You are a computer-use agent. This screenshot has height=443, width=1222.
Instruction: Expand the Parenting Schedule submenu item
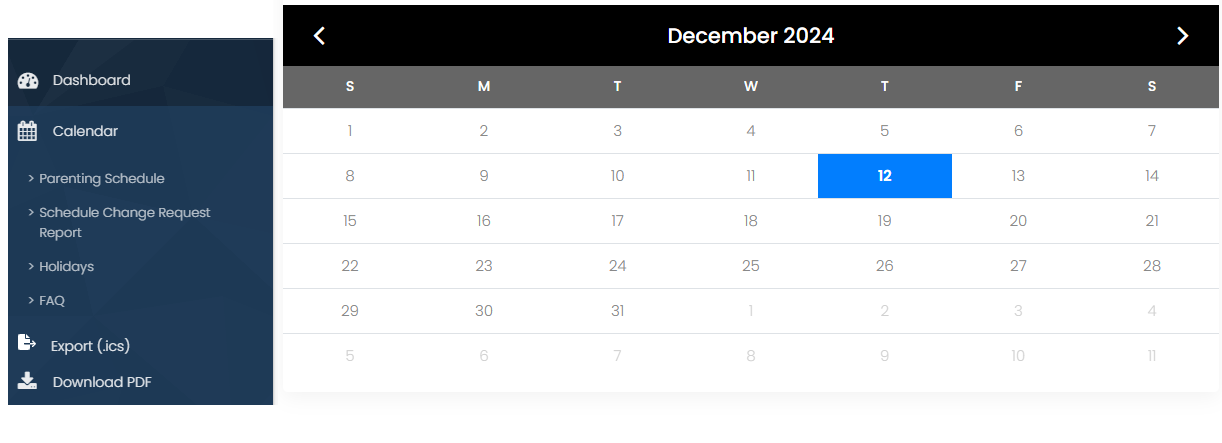(x=101, y=179)
